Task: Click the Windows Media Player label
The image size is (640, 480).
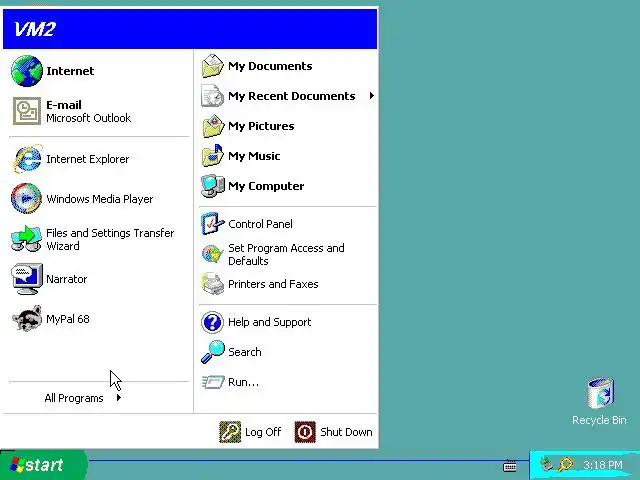Action: click(100, 199)
